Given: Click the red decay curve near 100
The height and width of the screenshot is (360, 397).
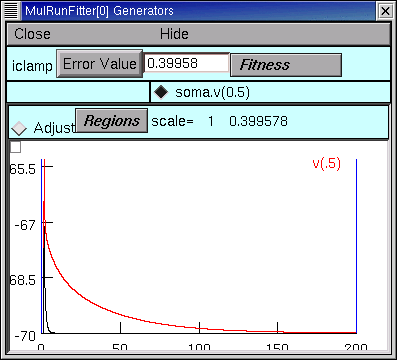Looking at the screenshot, I should click(x=199, y=328).
